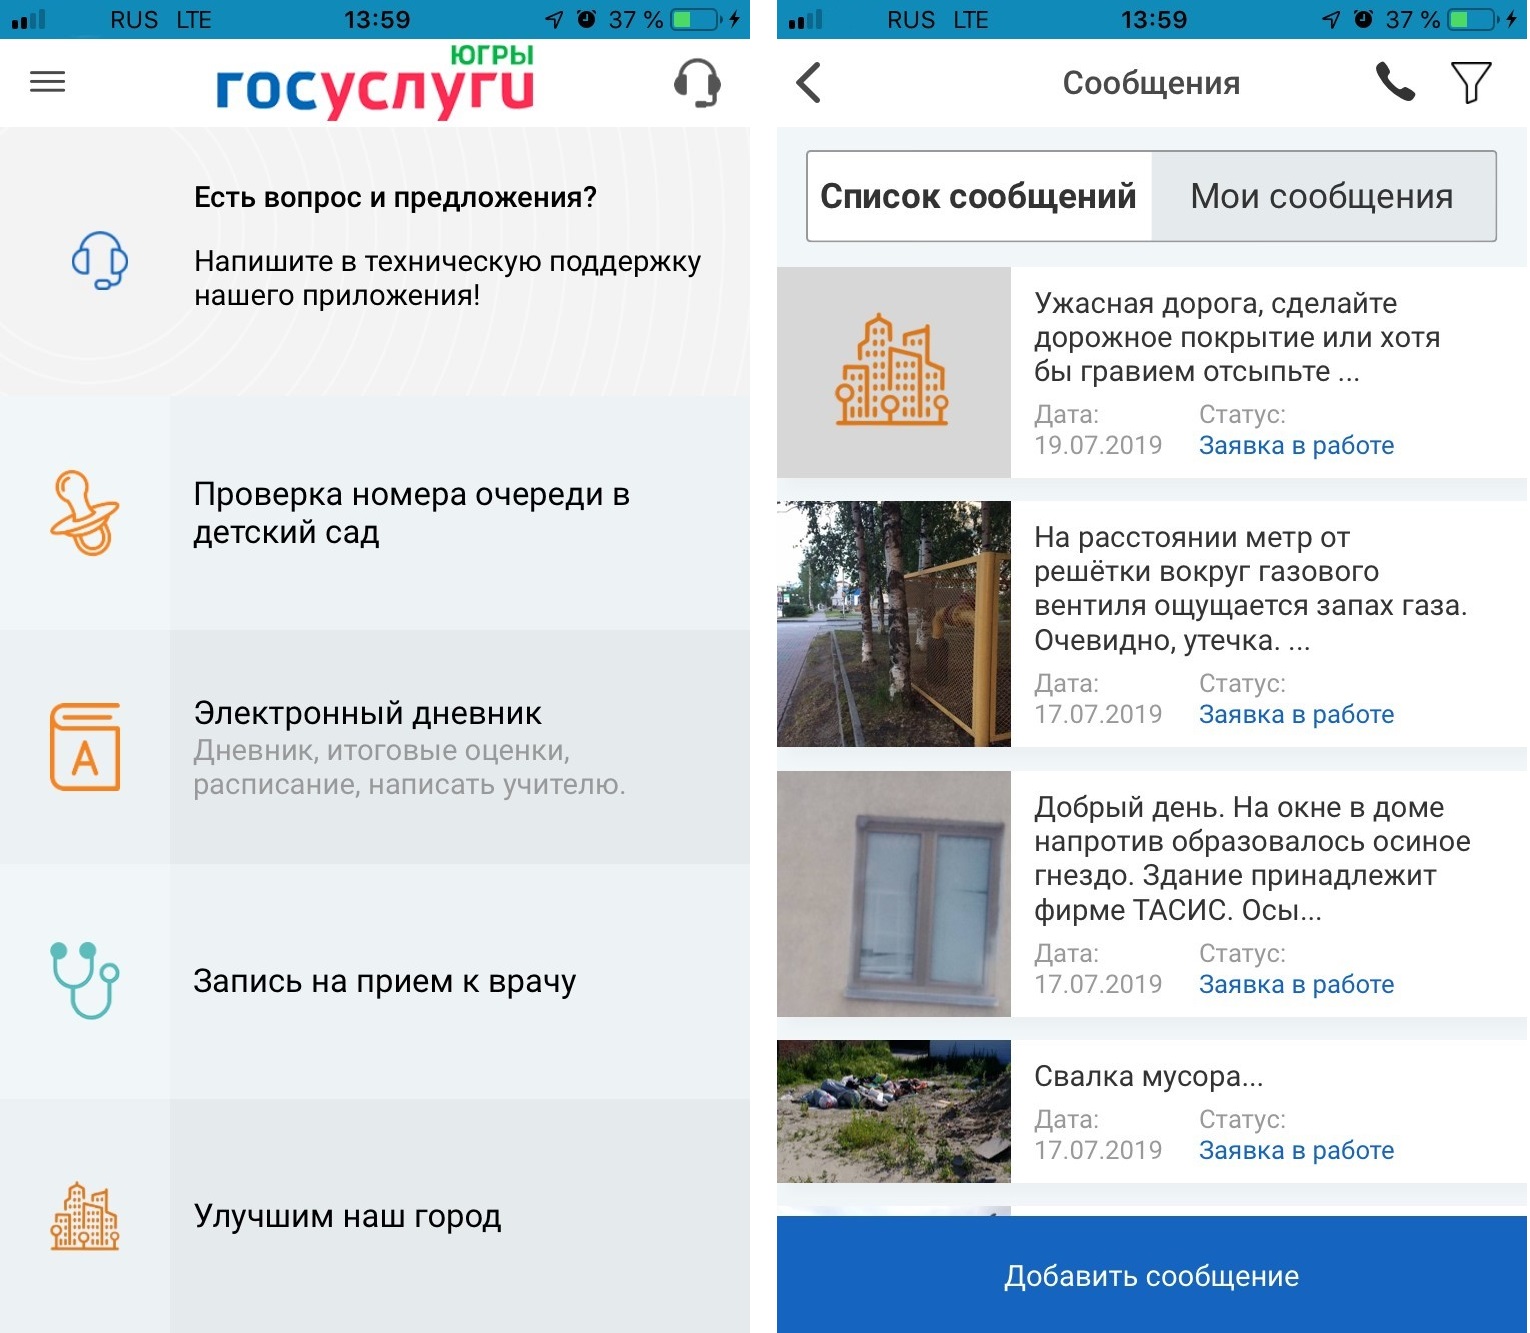Tap the headset support icon in header
Viewport: 1530px width, 1333px height.
coord(697,83)
